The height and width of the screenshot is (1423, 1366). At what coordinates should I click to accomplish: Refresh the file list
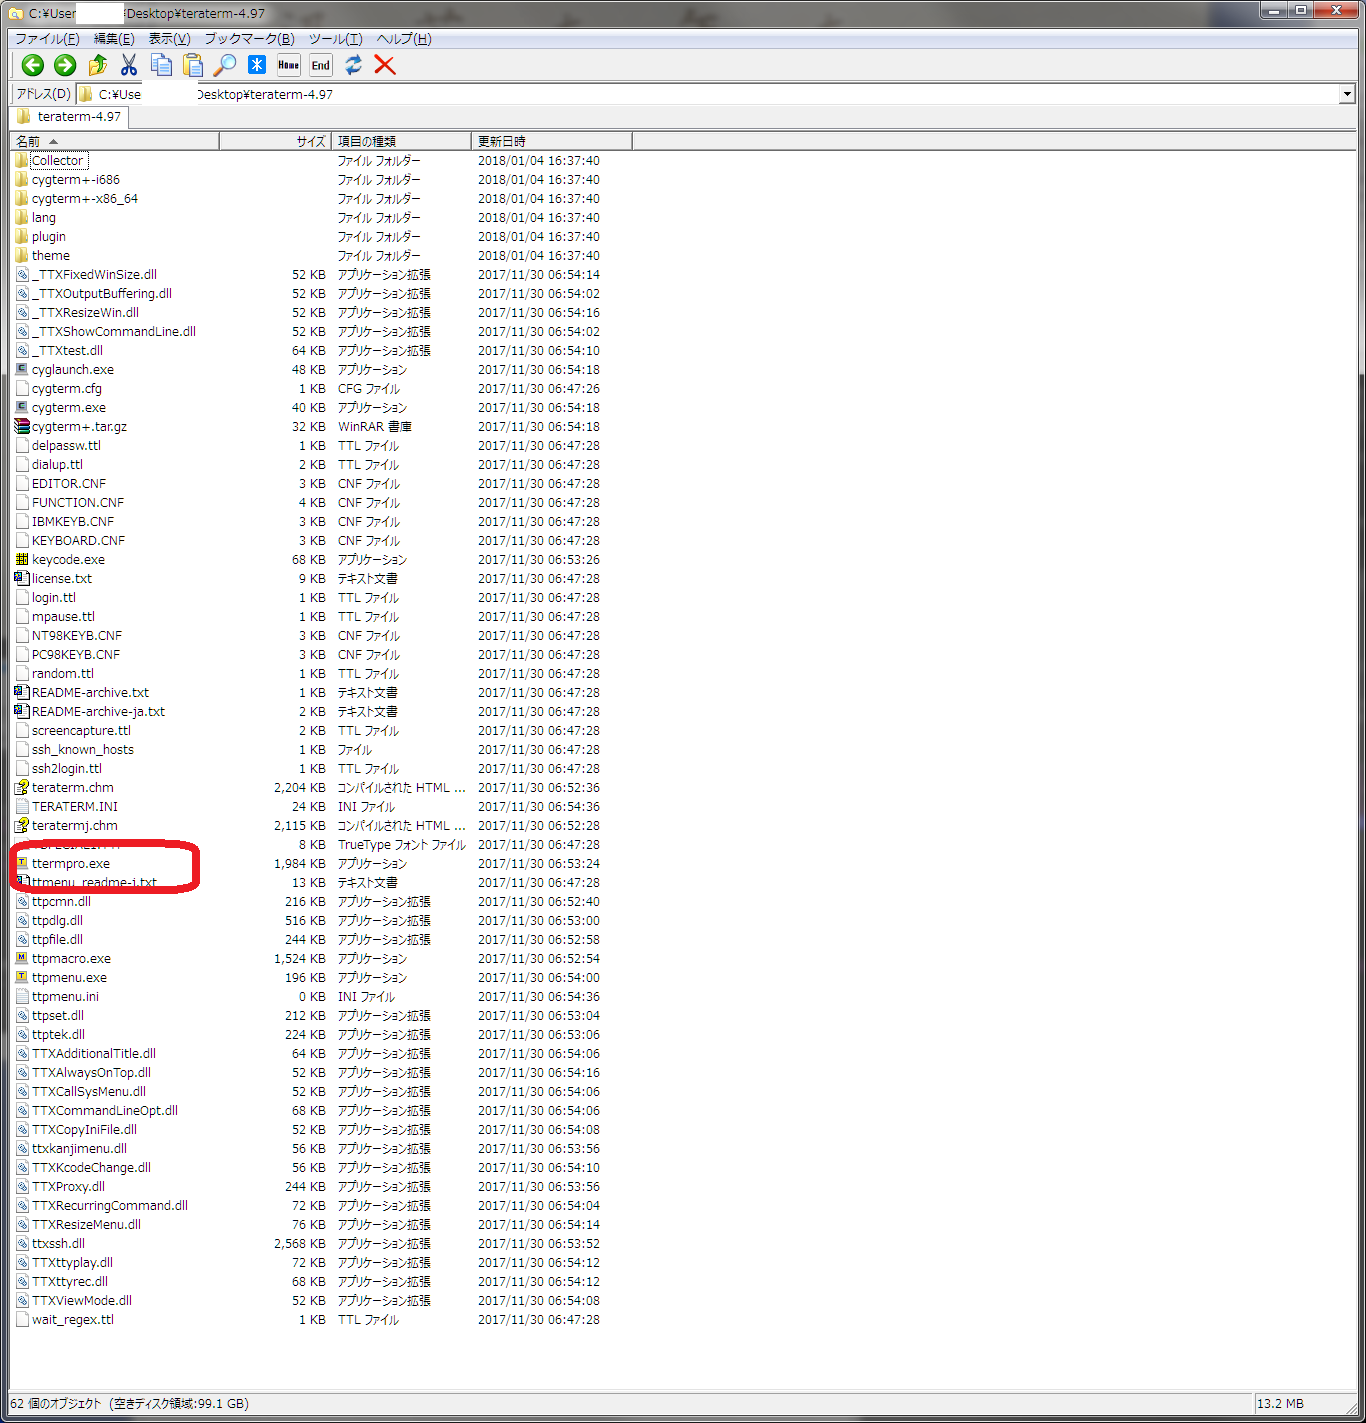[353, 65]
